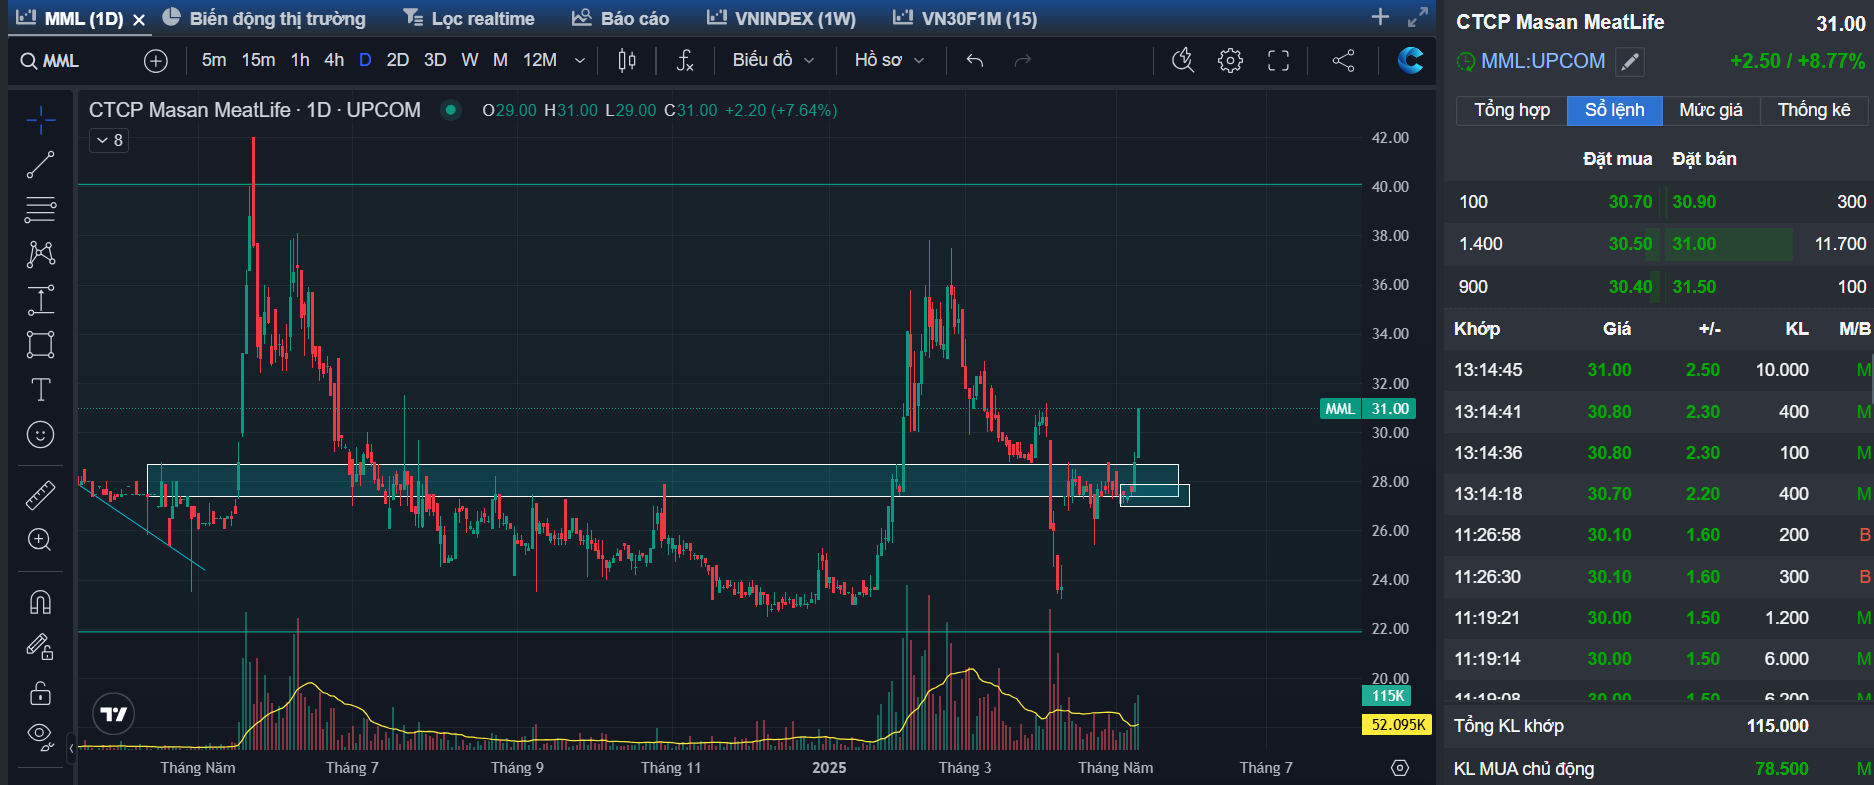The width and height of the screenshot is (1874, 785).
Task: Click the add symbol plus icon
Action: click(156, 61)
